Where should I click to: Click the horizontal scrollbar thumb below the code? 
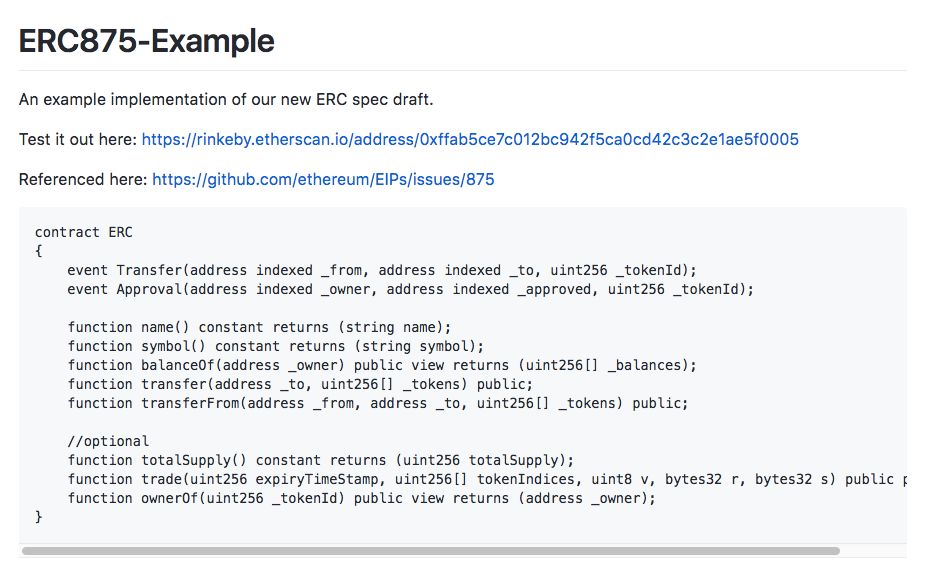tap(430, 551)
